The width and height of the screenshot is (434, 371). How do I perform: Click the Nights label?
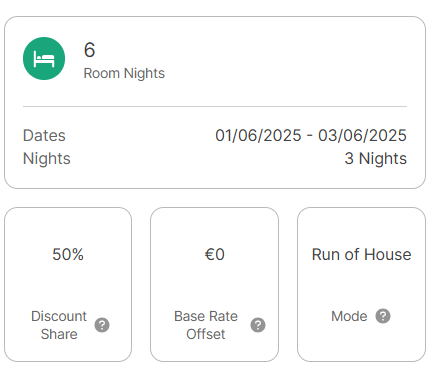pyautogui.click(x=47, y=159)
